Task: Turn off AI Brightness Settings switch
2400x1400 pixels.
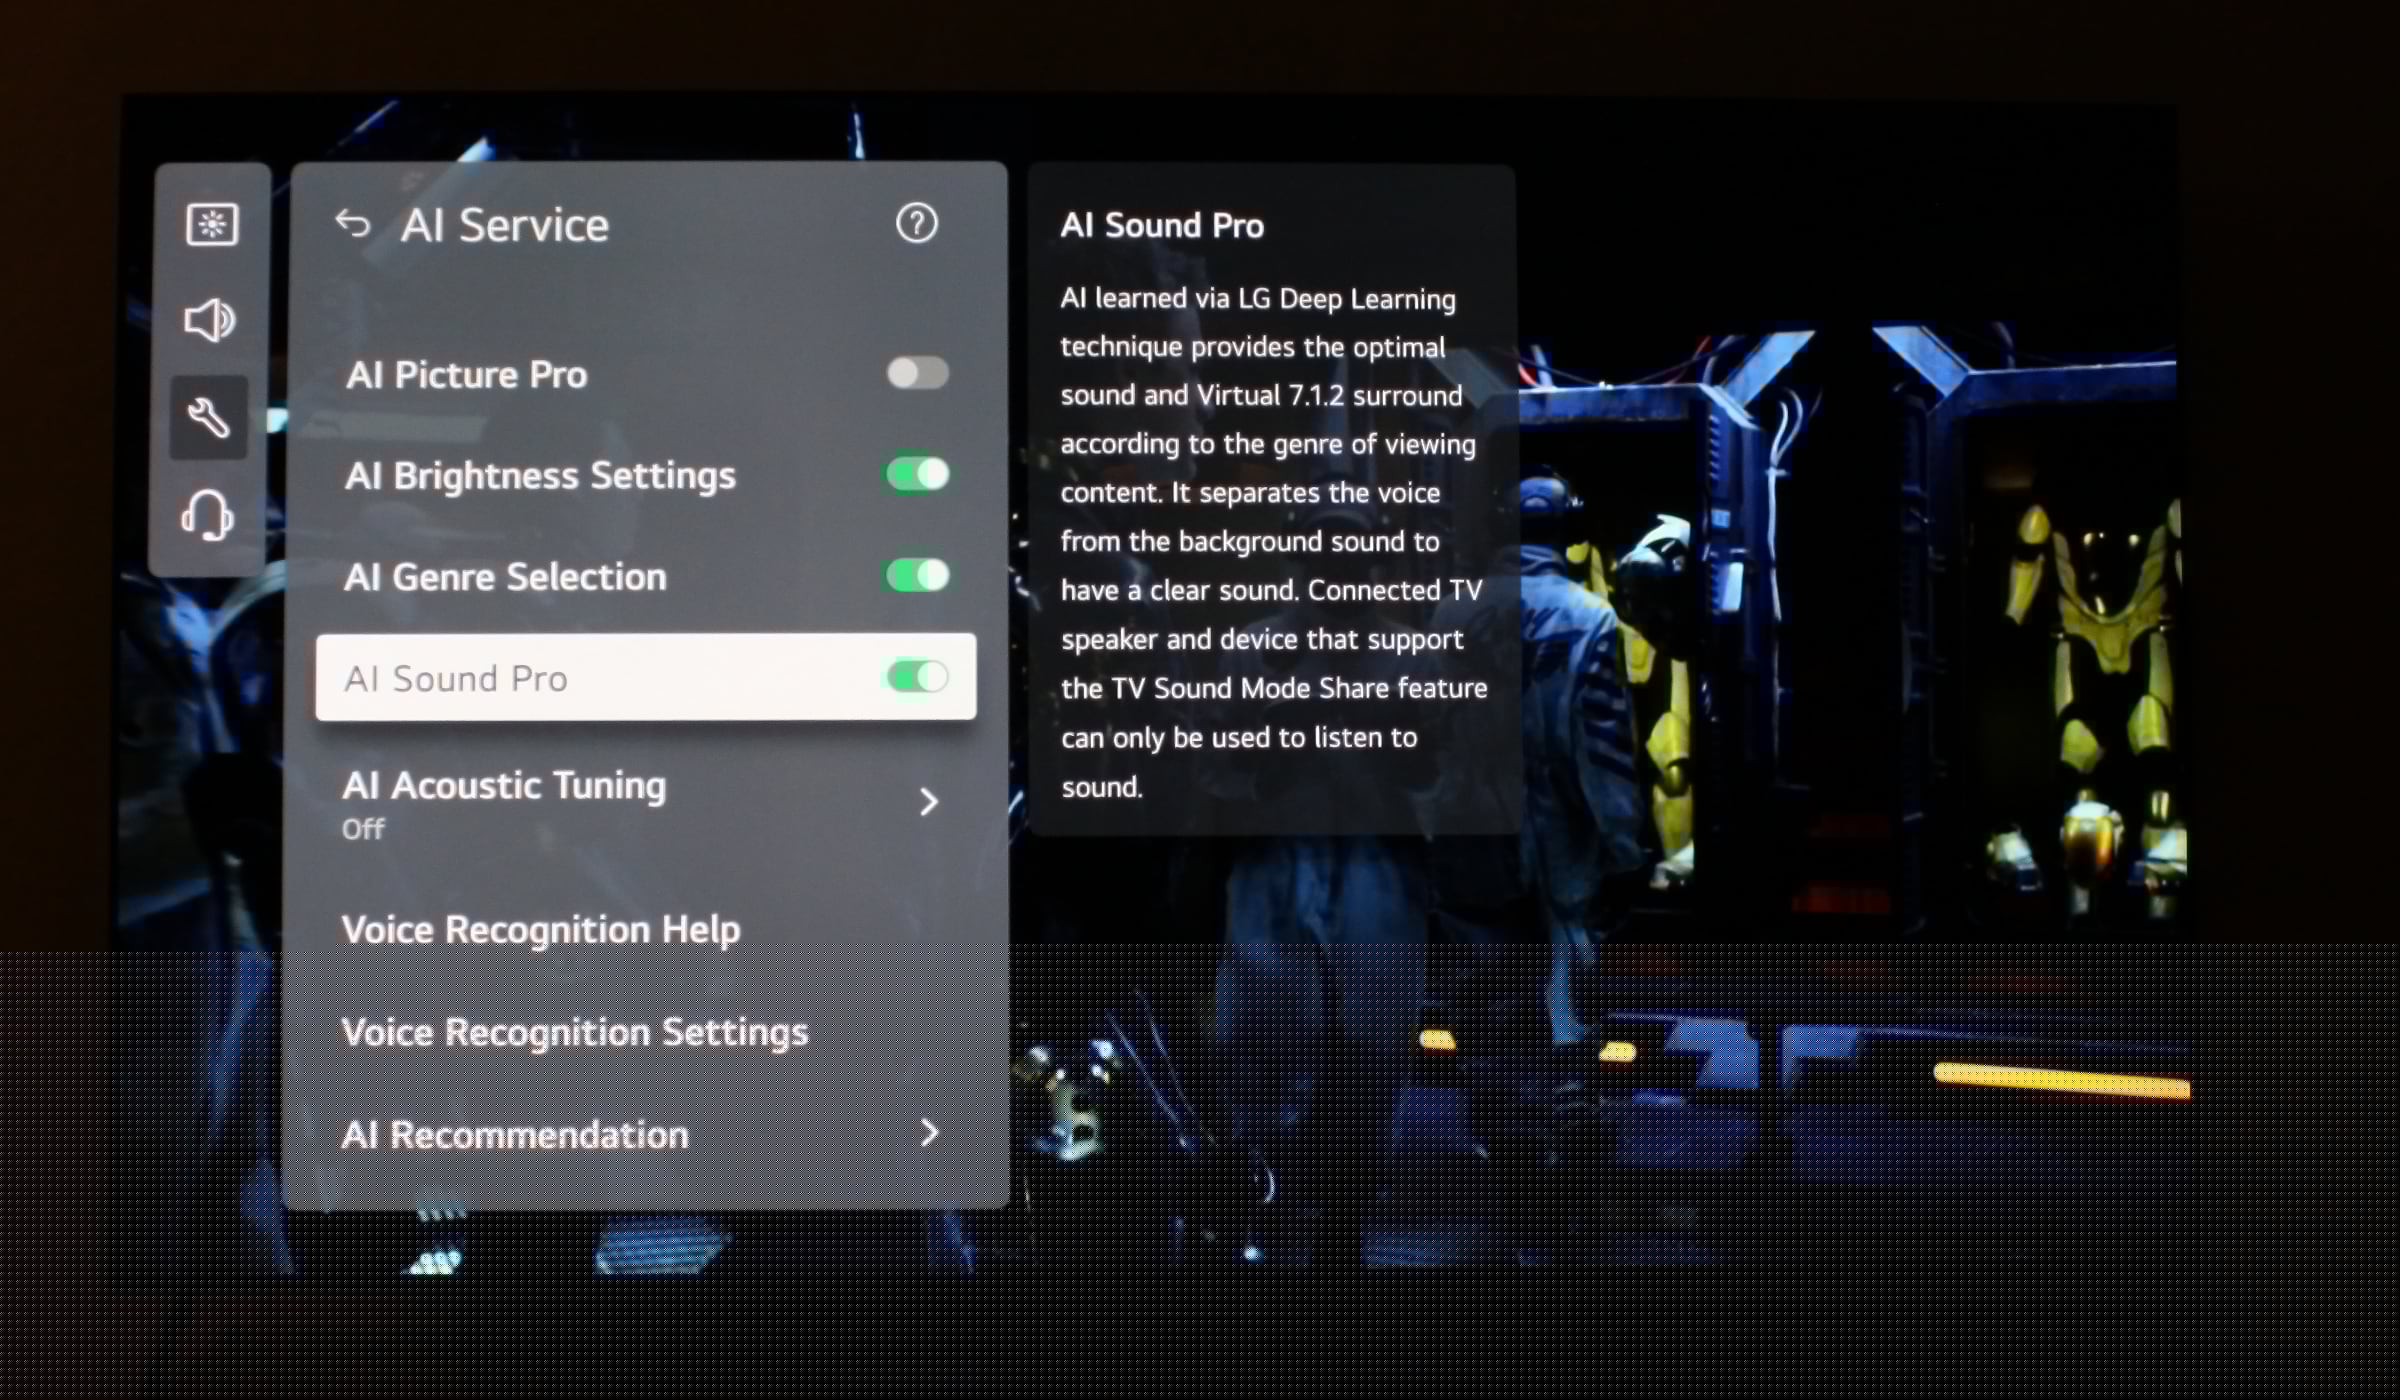Action: (x=917, y=474)
